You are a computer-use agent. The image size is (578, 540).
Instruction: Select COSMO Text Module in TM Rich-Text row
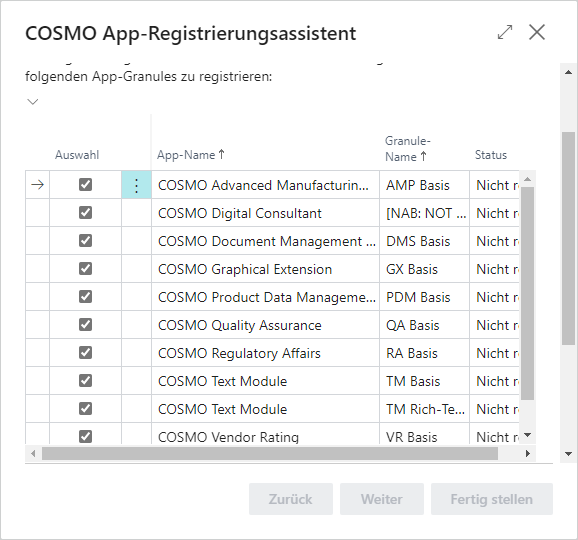[x=265, y=409]
